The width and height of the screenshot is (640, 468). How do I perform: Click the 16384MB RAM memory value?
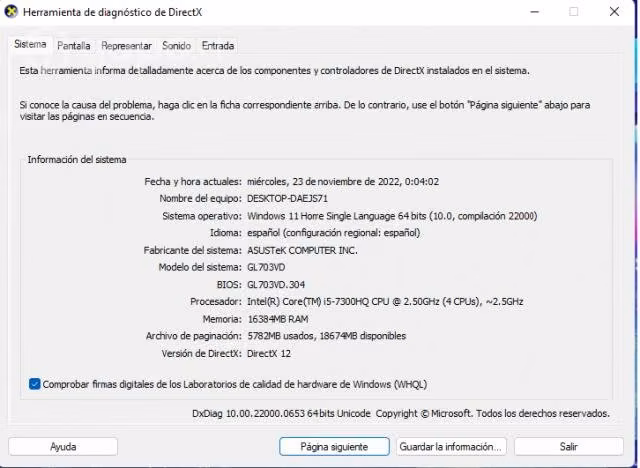click(278, 319)
